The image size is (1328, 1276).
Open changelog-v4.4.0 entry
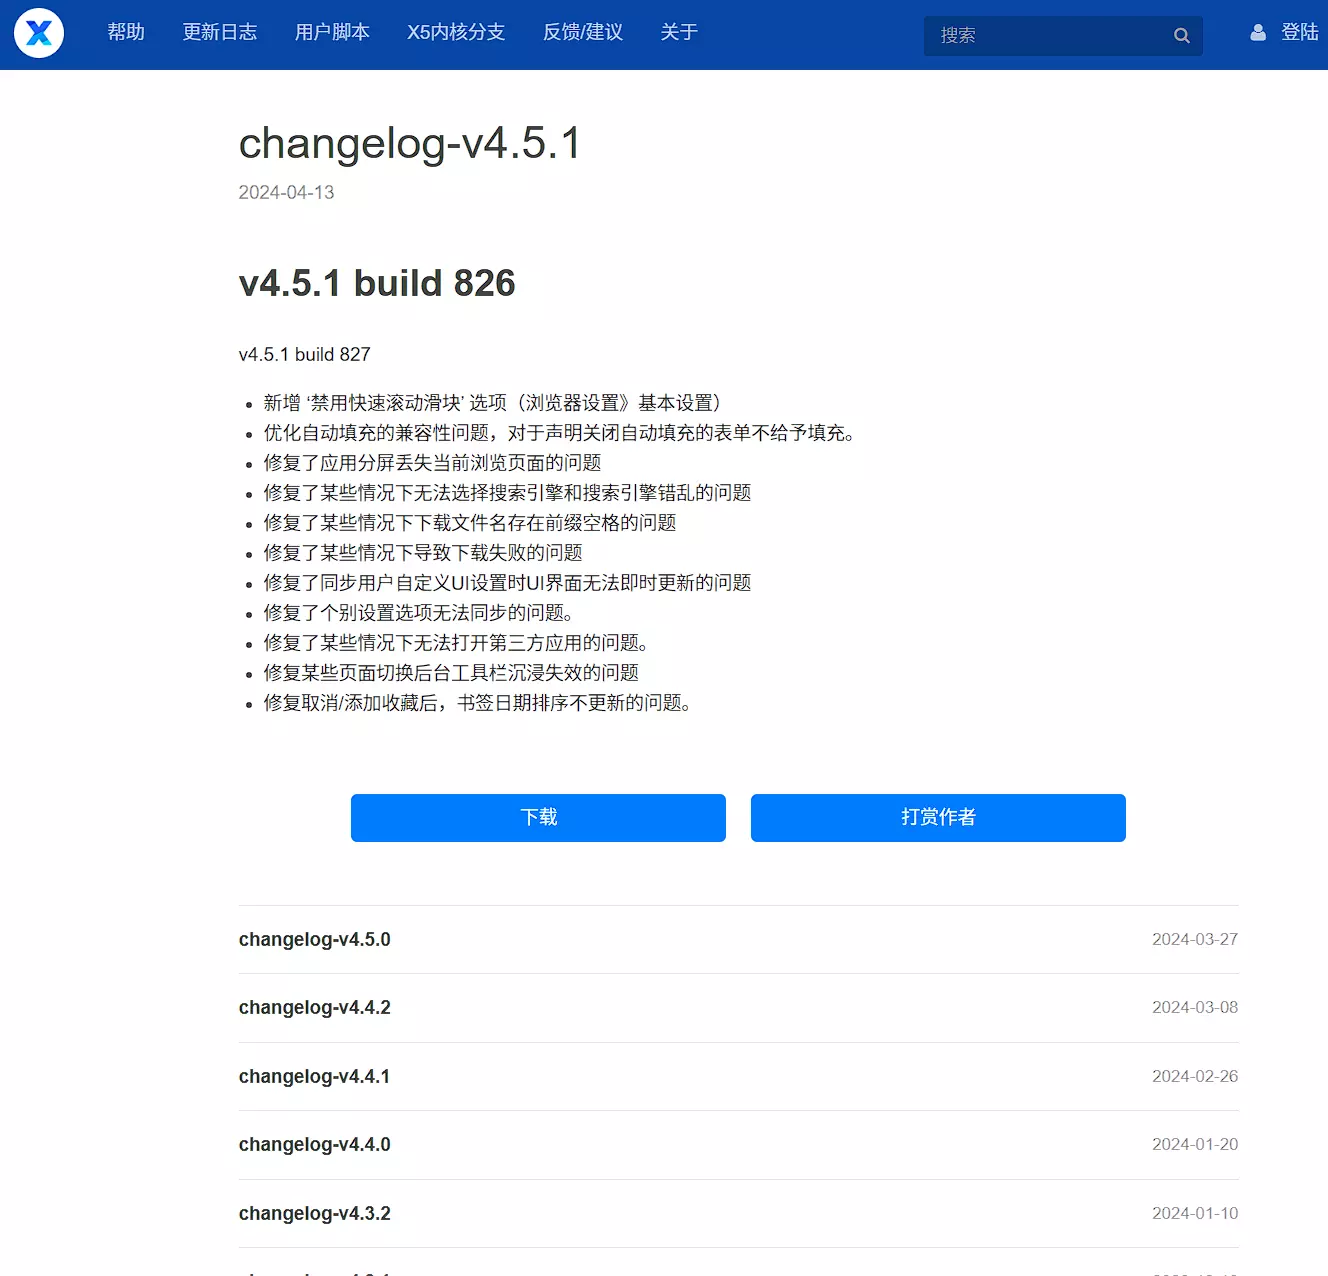coord(315,1145)
